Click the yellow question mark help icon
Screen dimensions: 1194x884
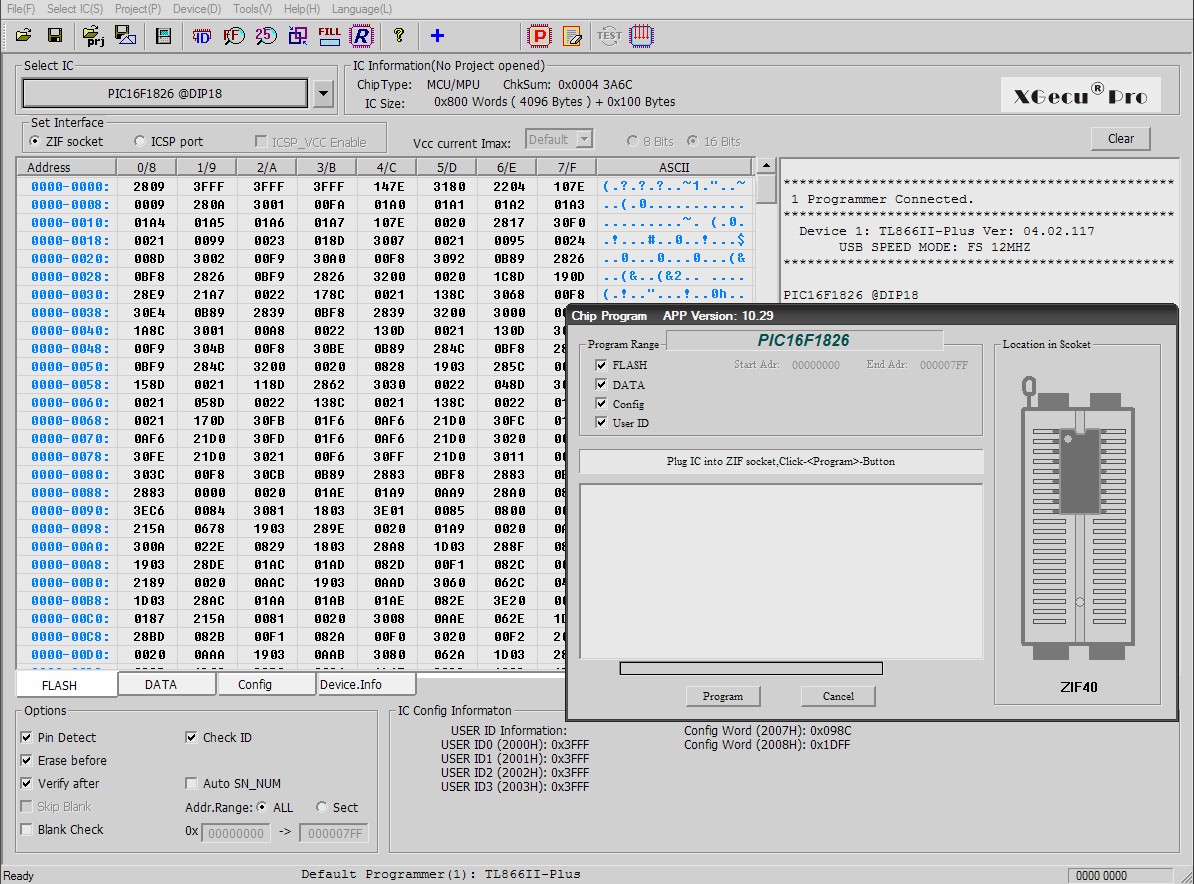coord(399,36)
